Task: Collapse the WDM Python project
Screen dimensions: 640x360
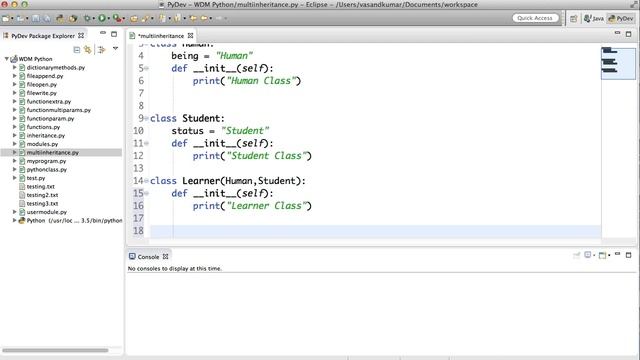Action: pyautogui.click(x=7, y=59)
